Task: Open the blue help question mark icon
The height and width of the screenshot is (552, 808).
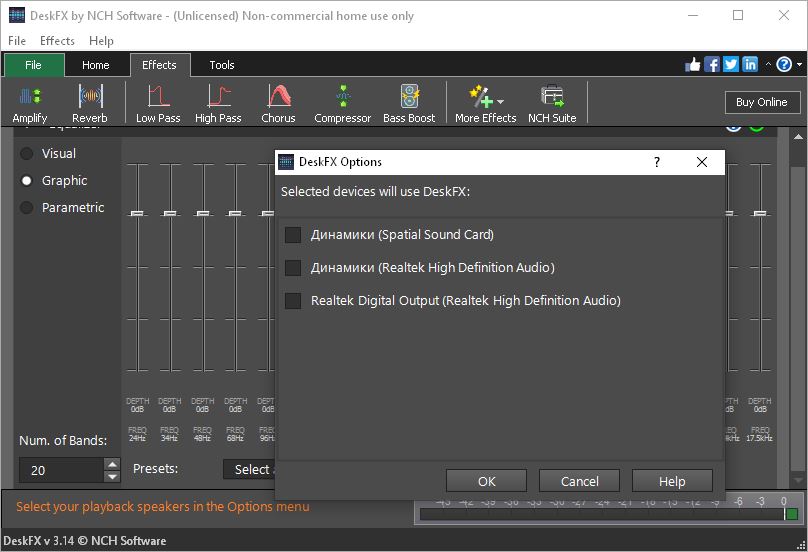Action: pyautogui.click(x=784, y=64)
